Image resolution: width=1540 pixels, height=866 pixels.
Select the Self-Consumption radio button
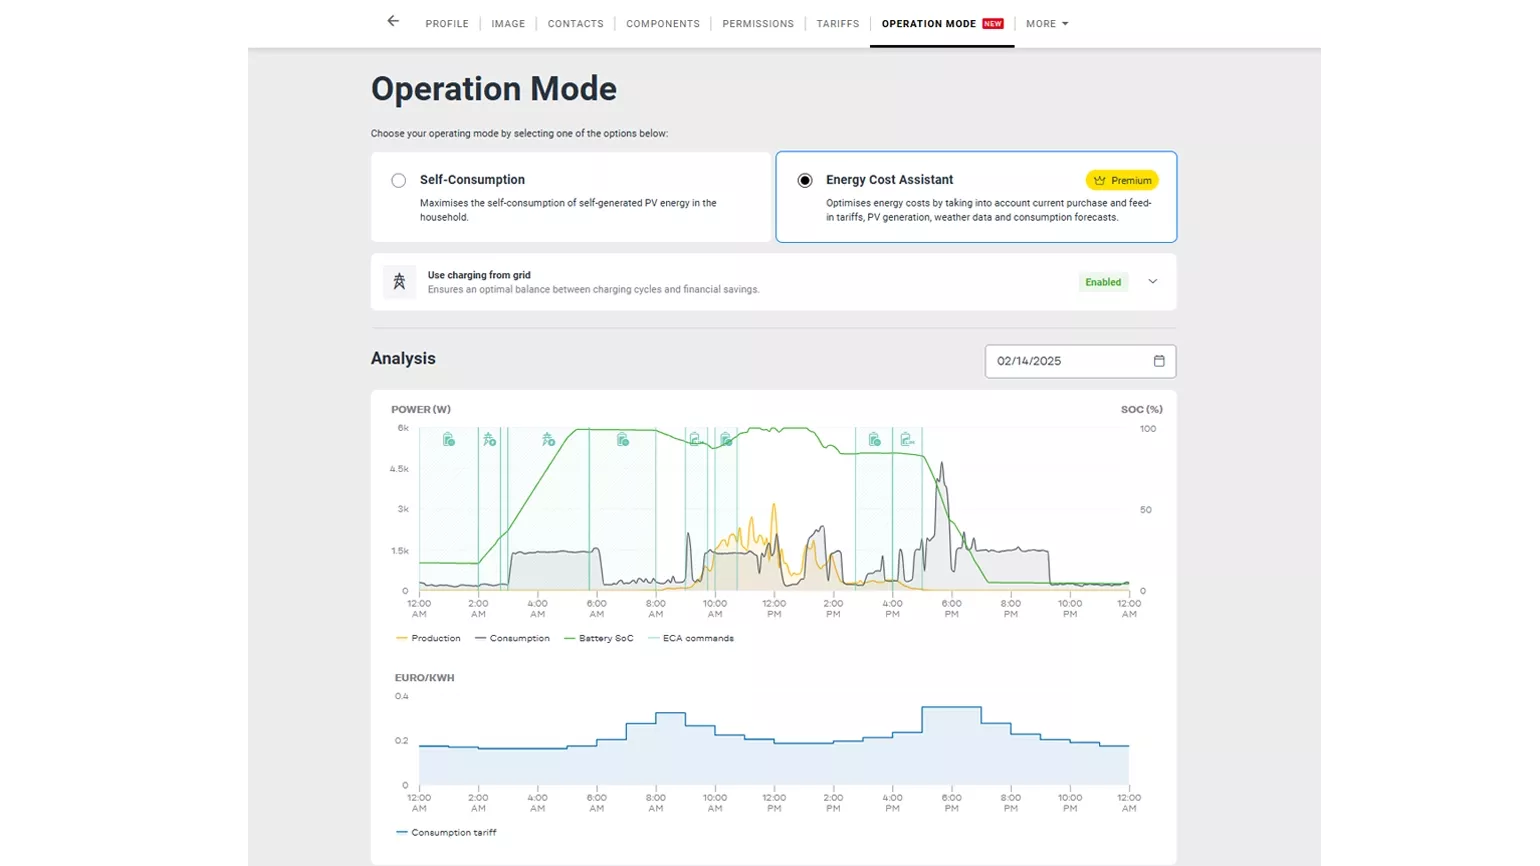(399, 181)
